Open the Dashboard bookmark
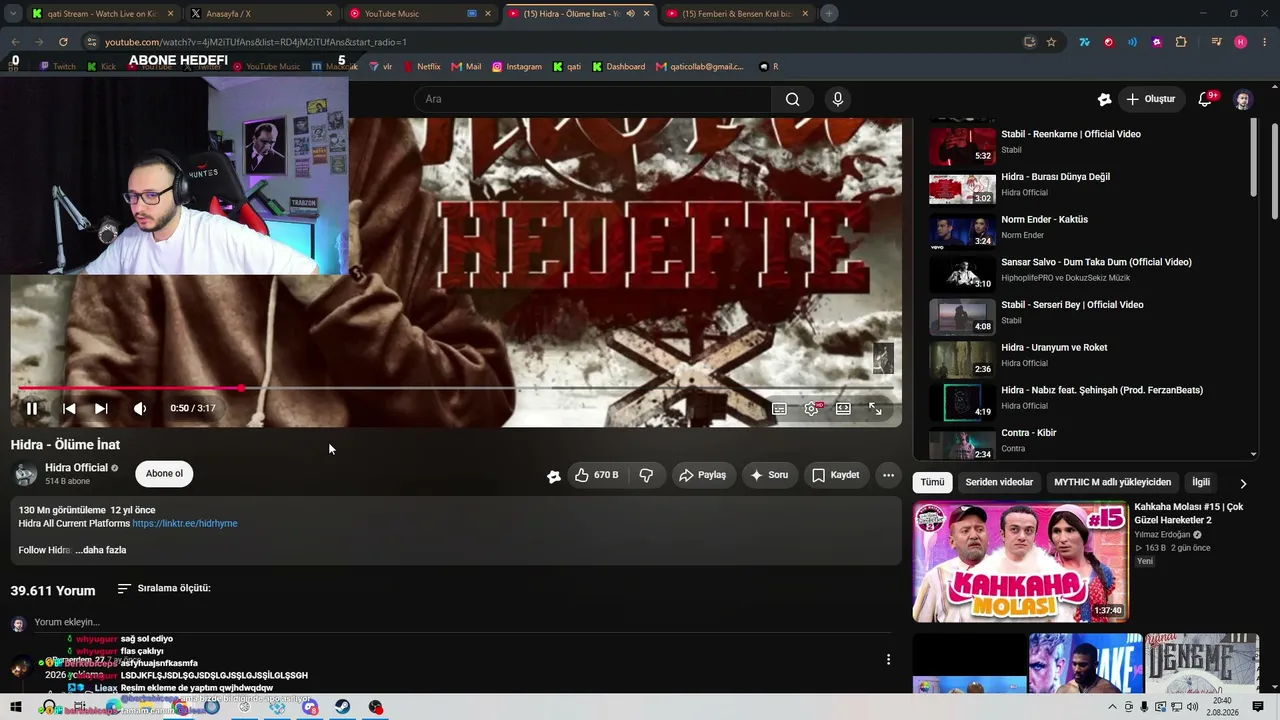Image resolution: width=1280 pixels, height=720 pixels. click(x=618, y=67)
